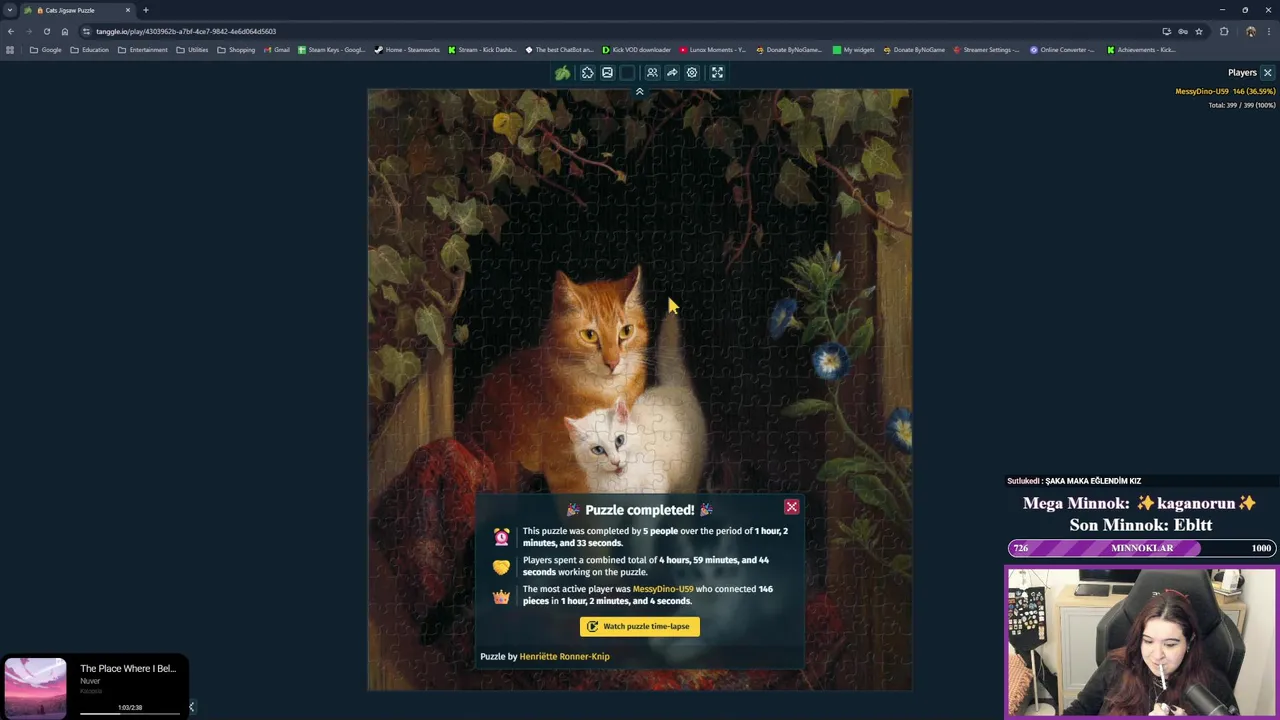Open The best ChatBot bookmark
This screenshot has height=720, width=1280.
click(560, 50)
